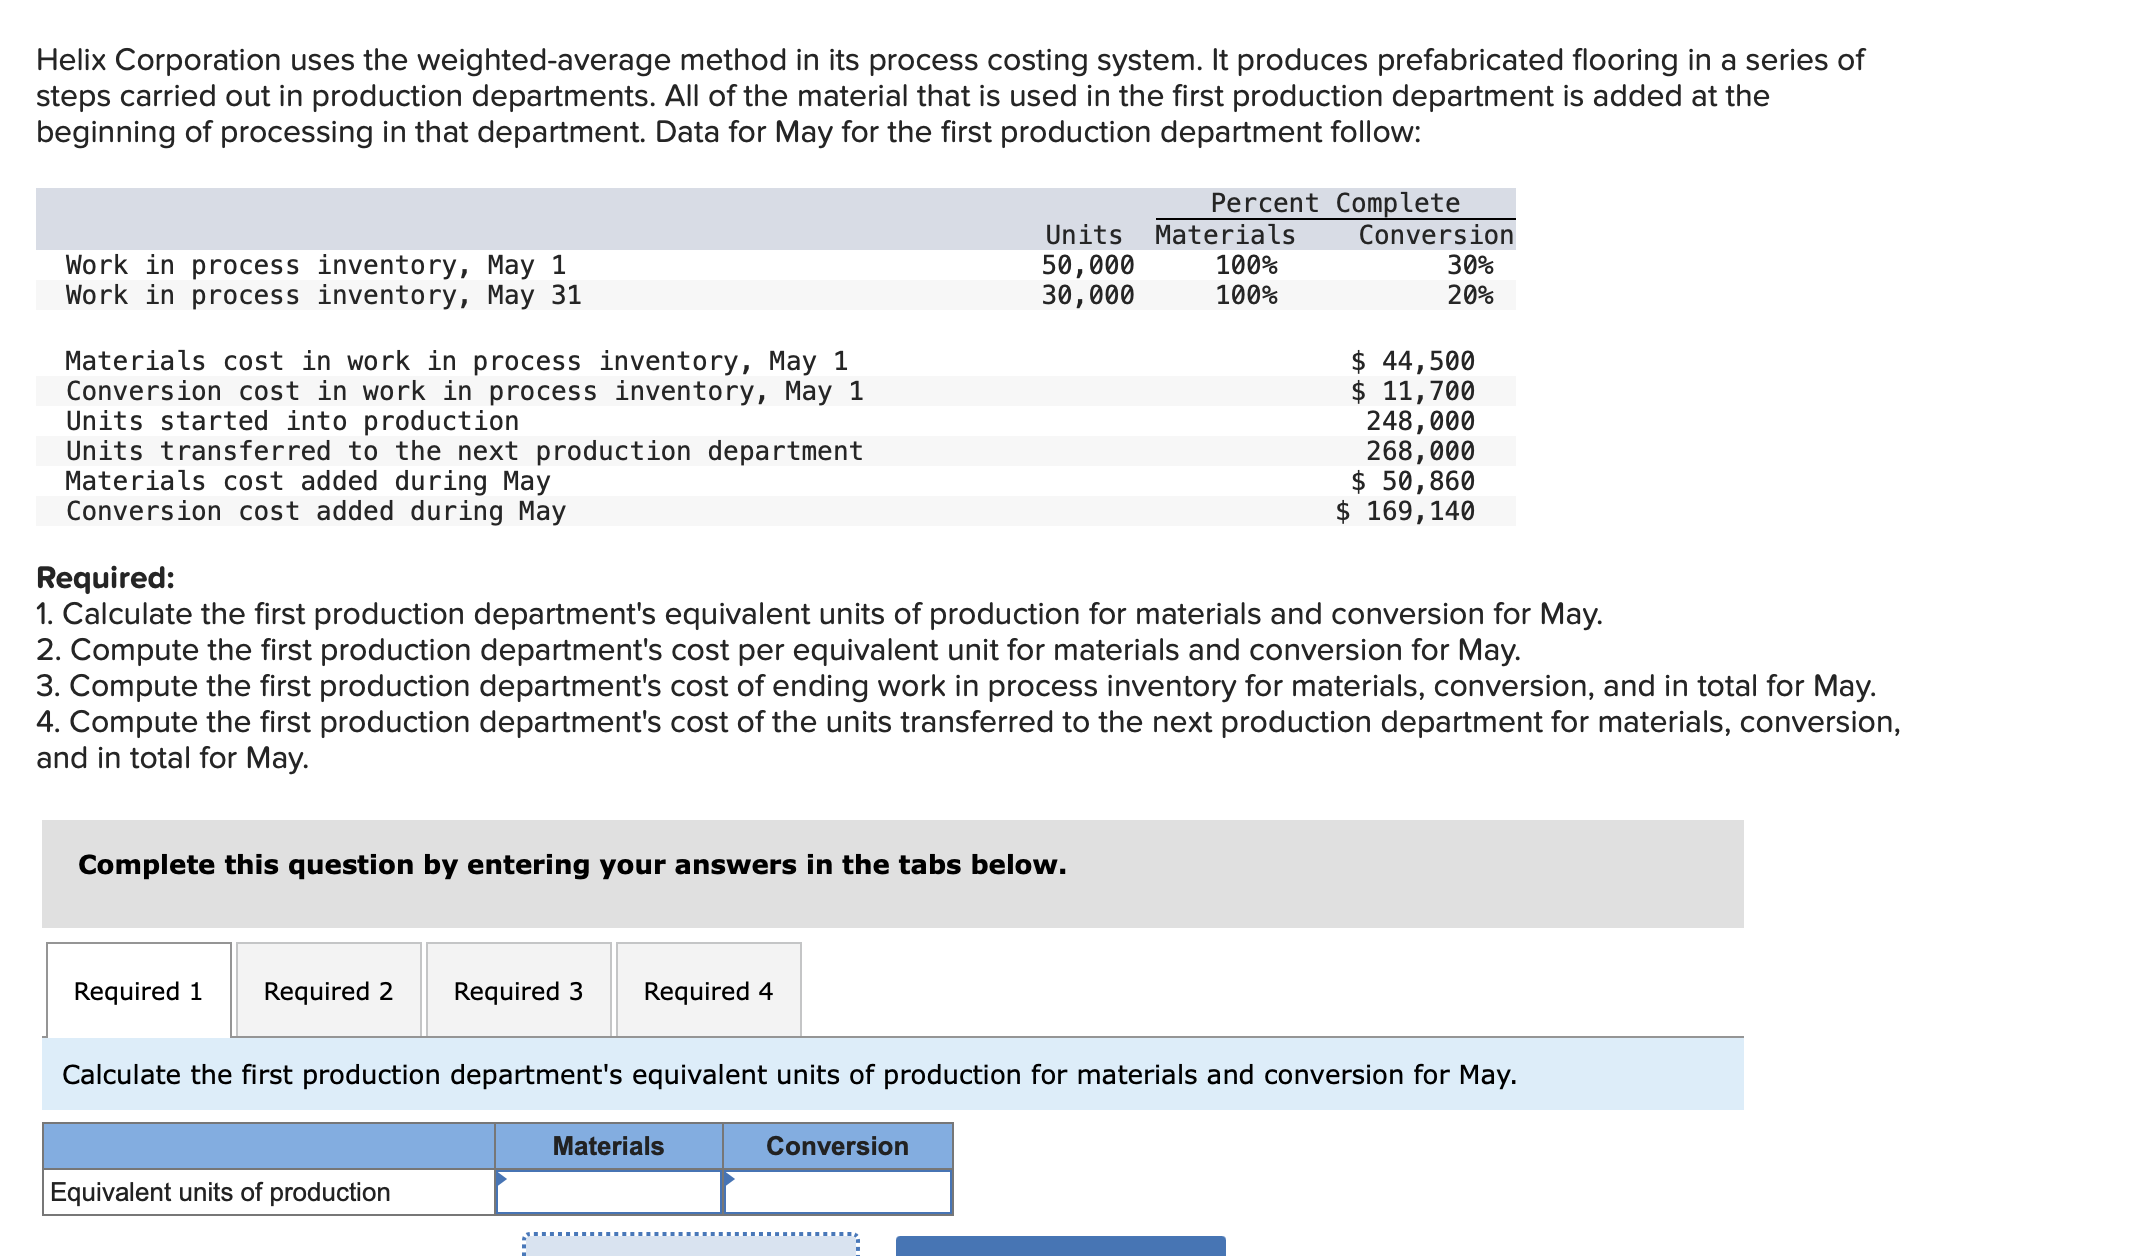Switch to the Required 4 tab
Screen dimensions: 2146x1260
click(708, 990)
